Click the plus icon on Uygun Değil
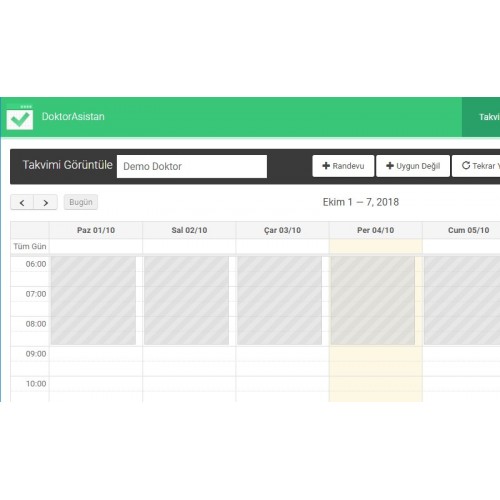 [x=390, y=166]
